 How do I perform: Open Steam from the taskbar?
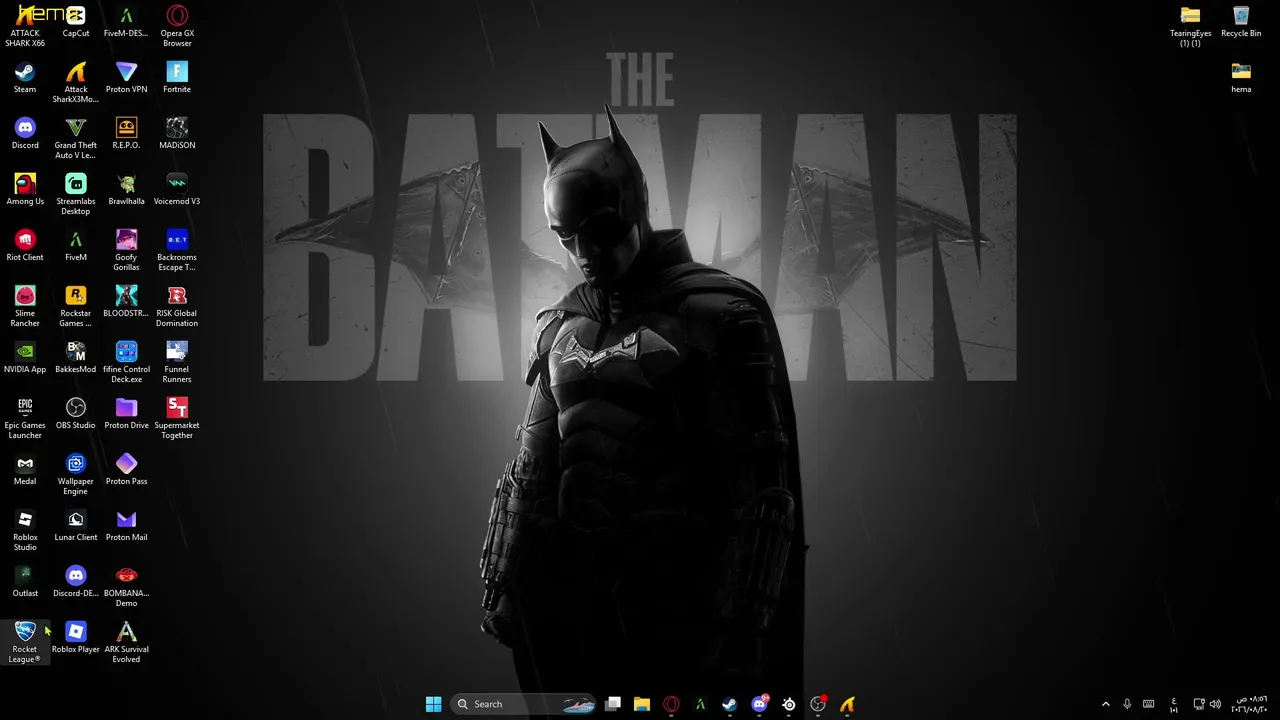click(730, 704)
